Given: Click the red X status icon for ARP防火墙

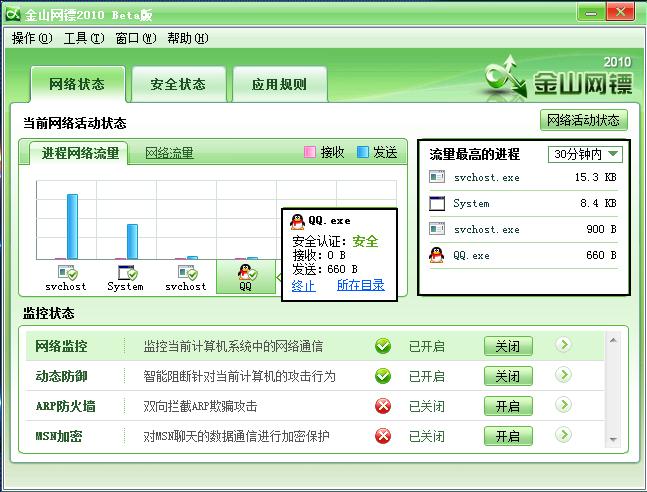Looking at the screenshot, I should click(x=383, y=406).
